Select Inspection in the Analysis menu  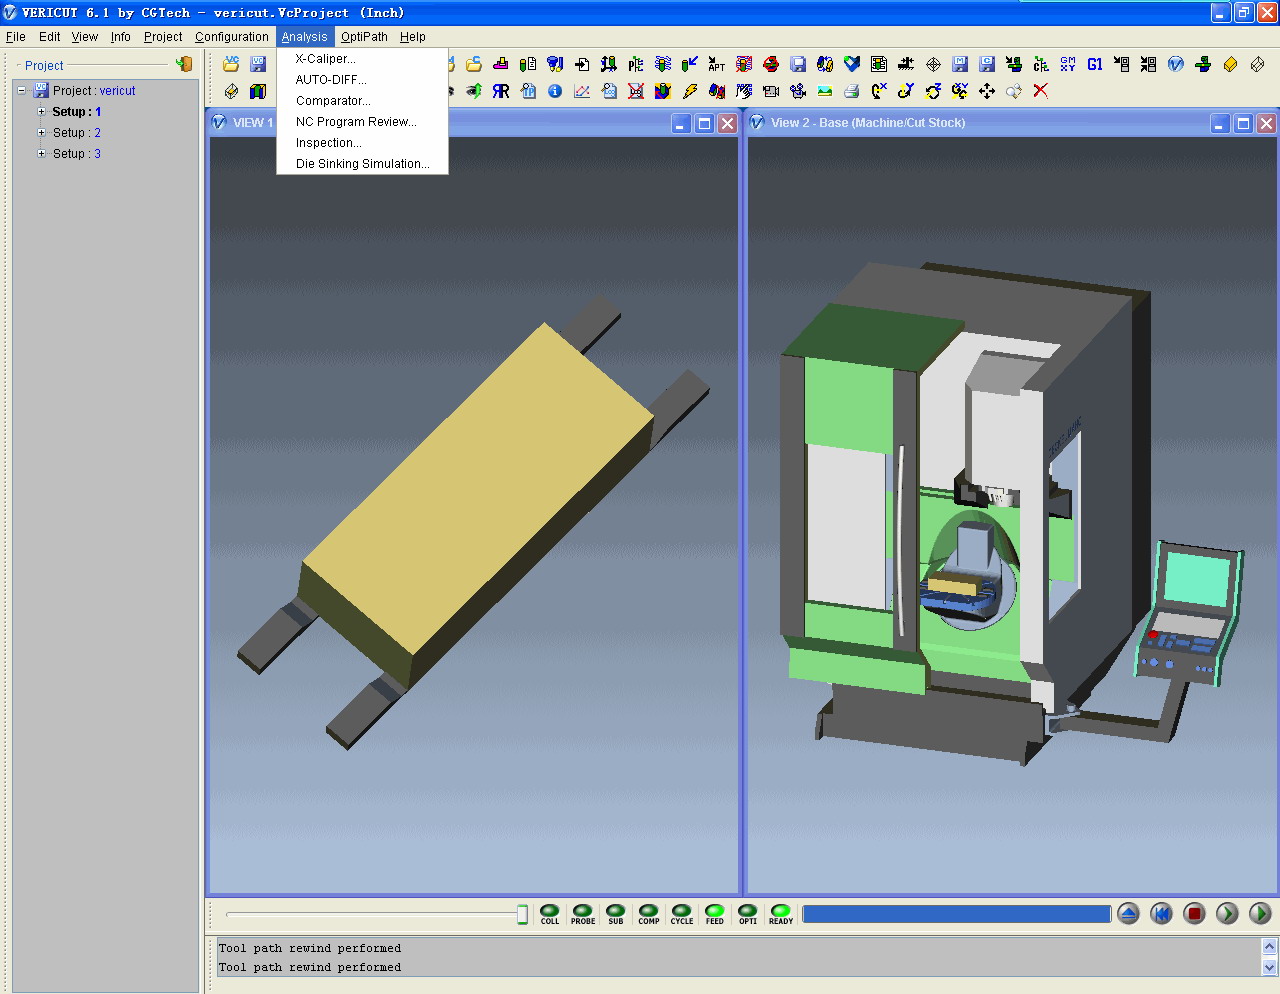(x=362, y=143)
